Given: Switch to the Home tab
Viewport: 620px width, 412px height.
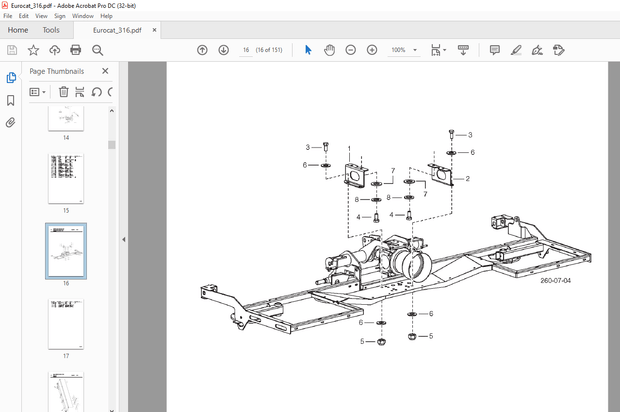Looking at the screenshot, I should (x=18, y=30).
